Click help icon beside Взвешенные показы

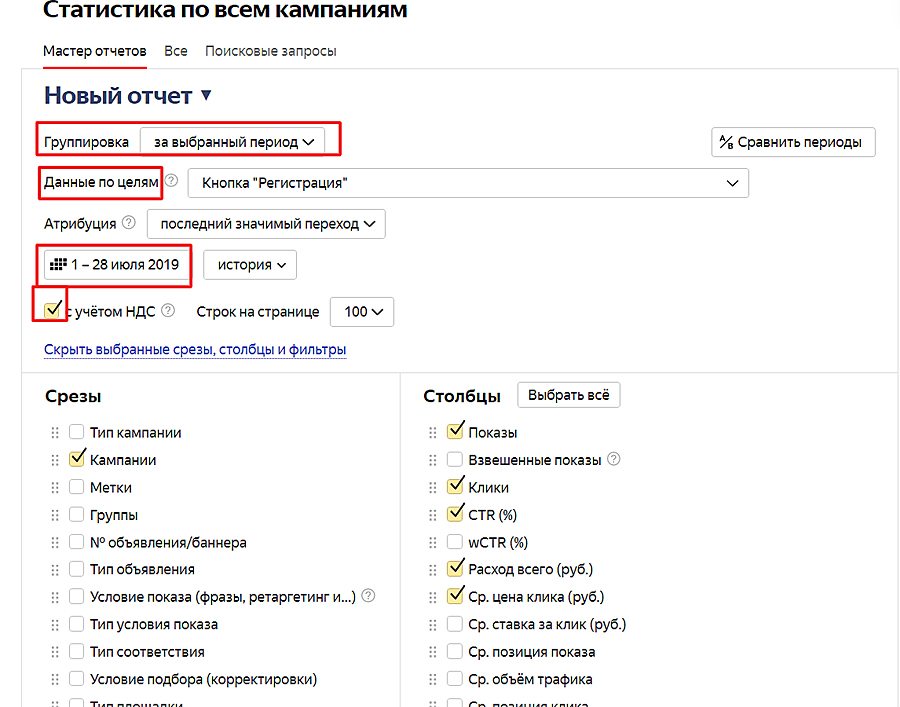[x=614, y=460]
